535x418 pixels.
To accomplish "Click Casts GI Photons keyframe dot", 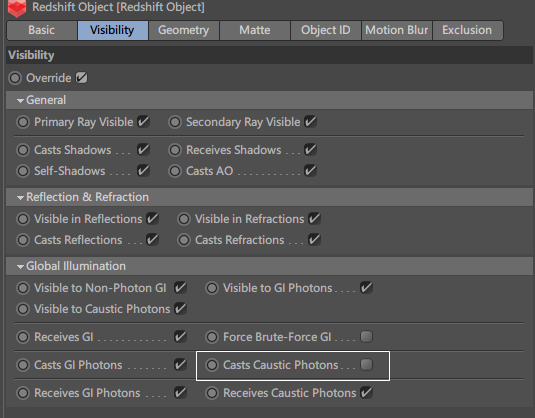I will click(23, 365).
